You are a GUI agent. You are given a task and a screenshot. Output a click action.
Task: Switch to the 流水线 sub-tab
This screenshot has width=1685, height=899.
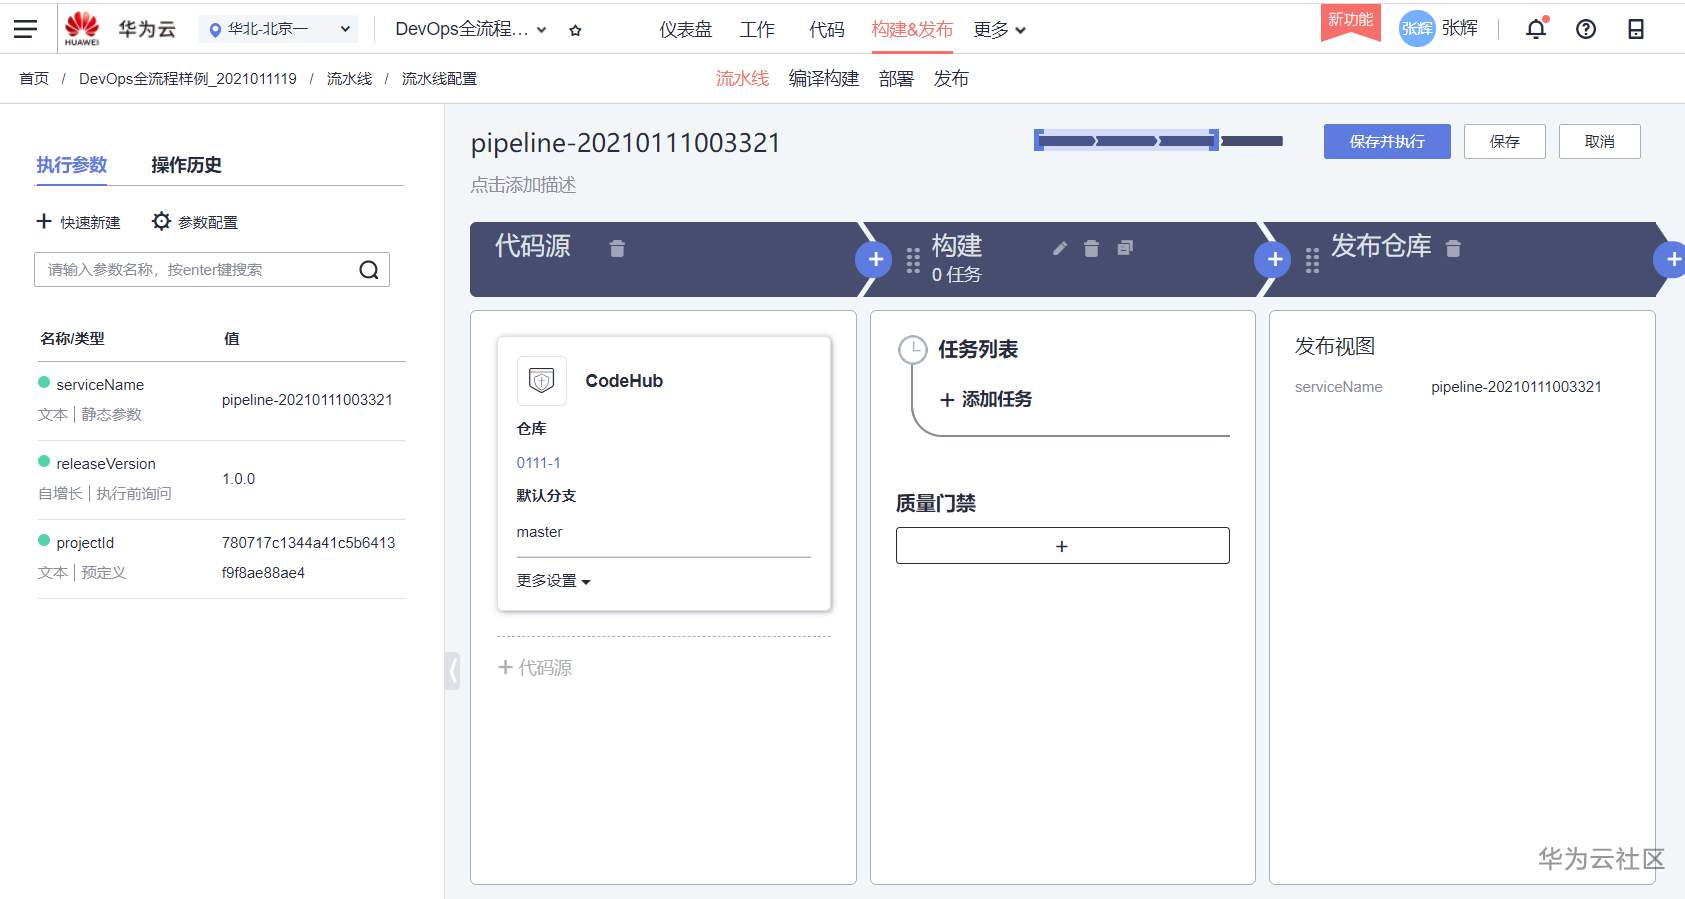742,79
